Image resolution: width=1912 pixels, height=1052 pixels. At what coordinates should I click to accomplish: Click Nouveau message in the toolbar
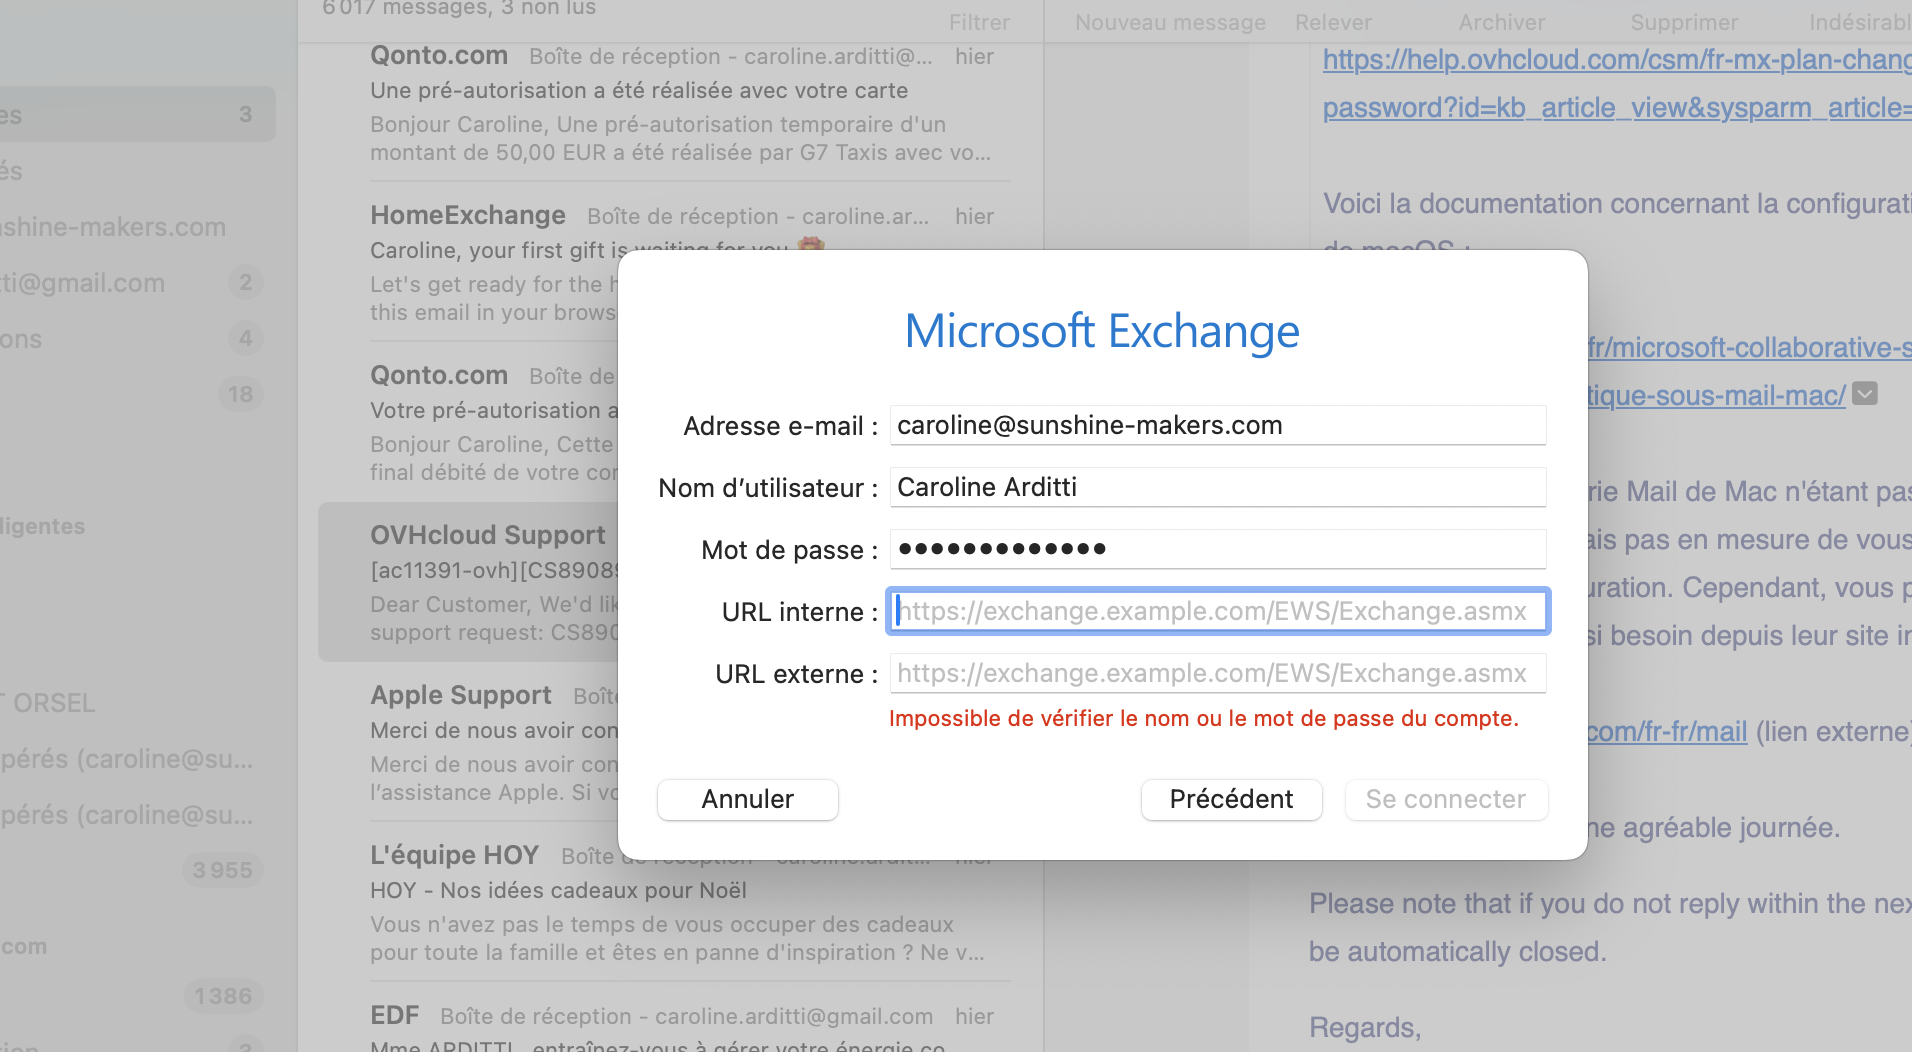tap(1170, 22)
